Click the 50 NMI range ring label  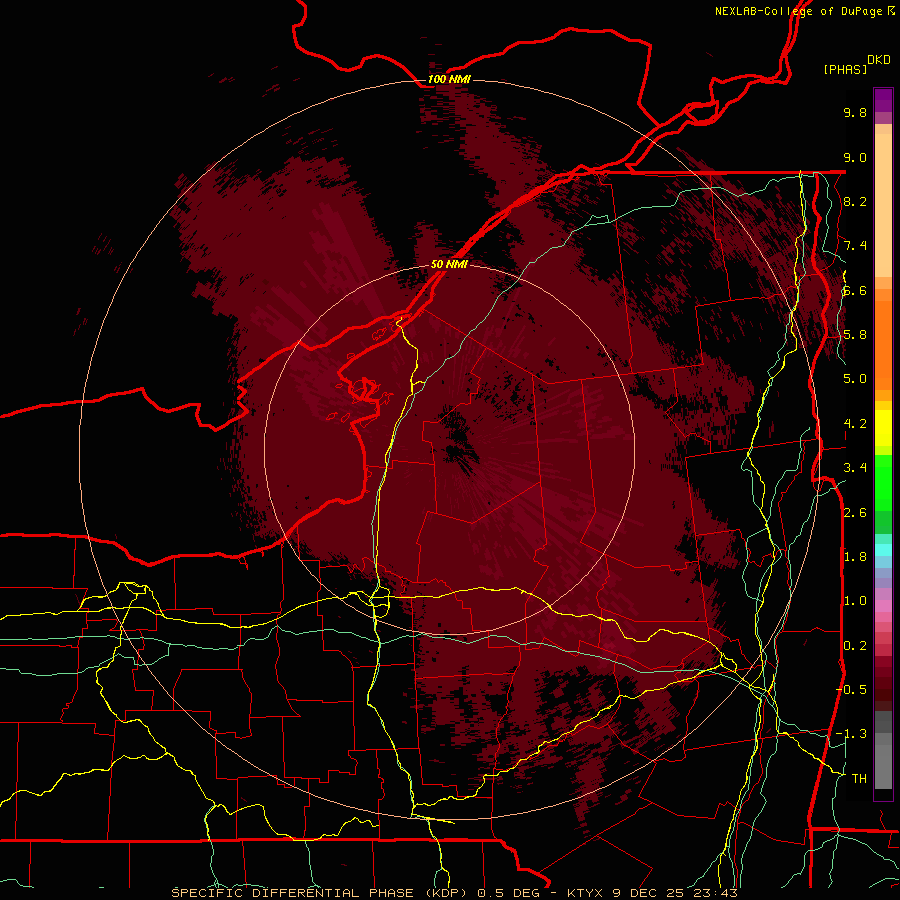(449, 264)
